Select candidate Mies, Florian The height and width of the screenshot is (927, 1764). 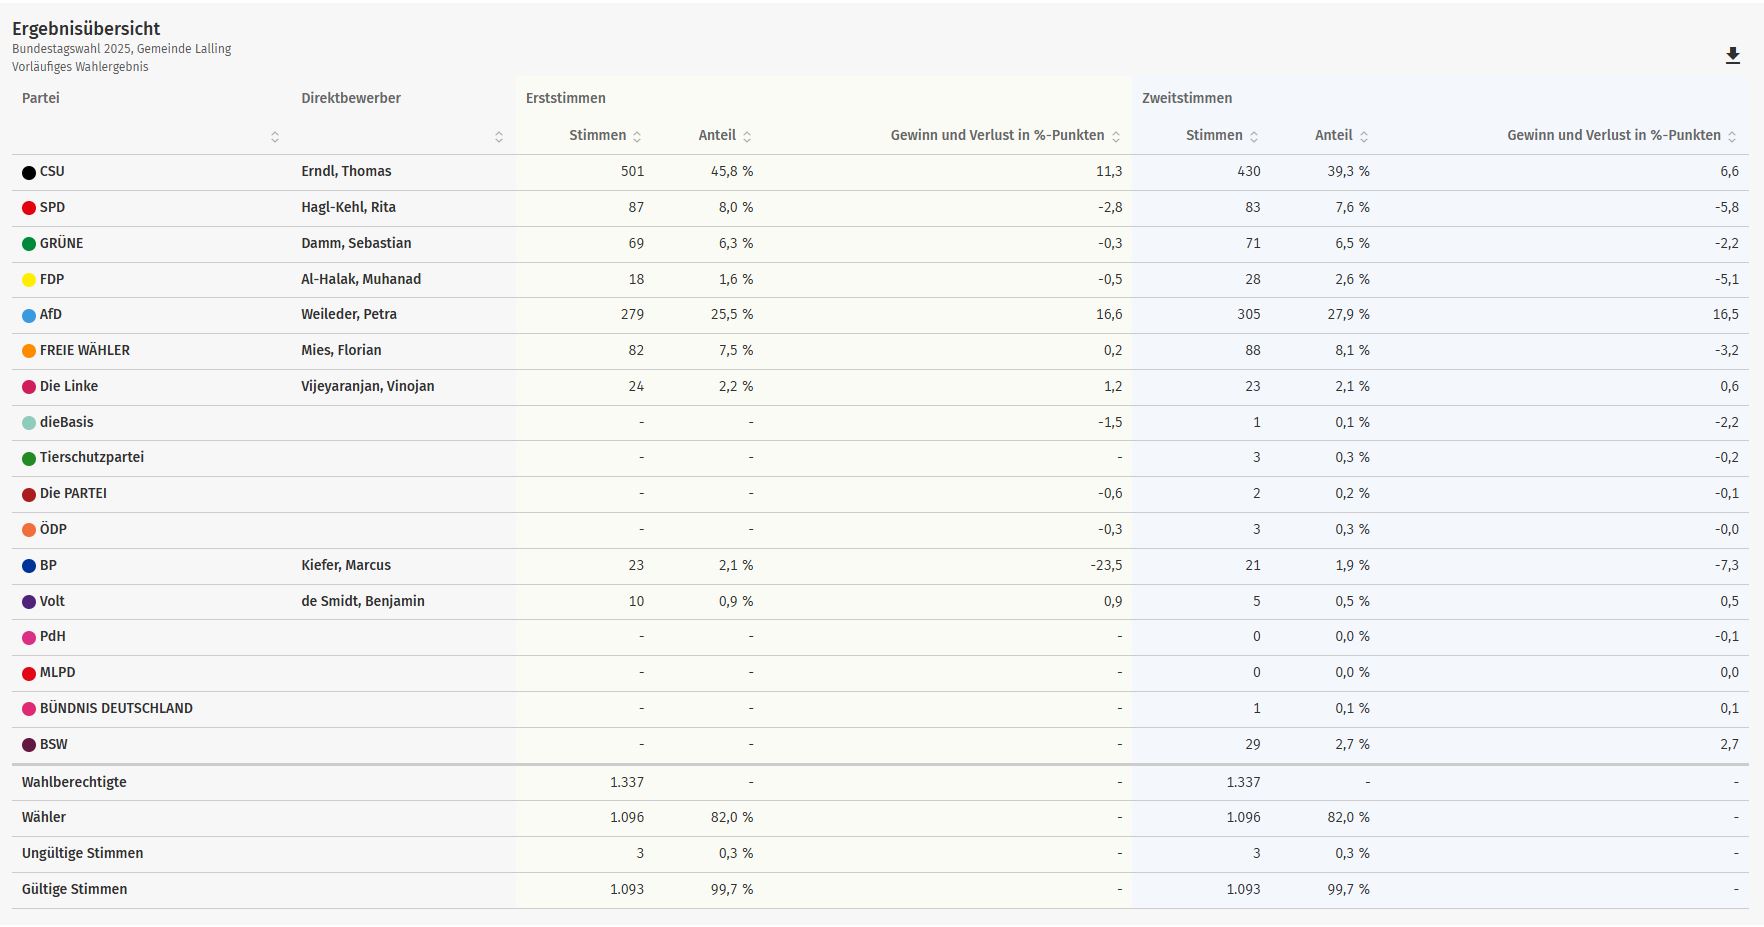point(341,350)
